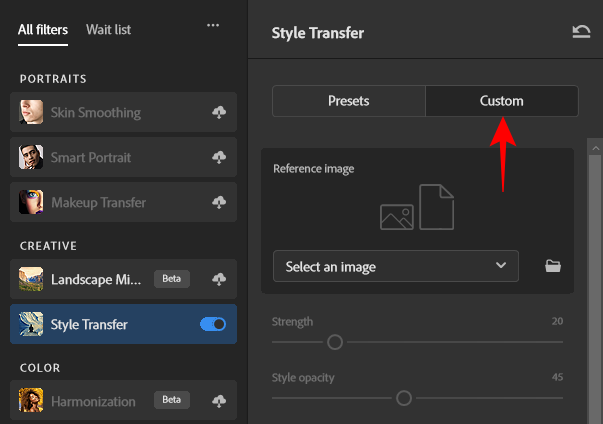Click the CREATIVE section heading
Screen dimensions: 603x424
(48, 246)
